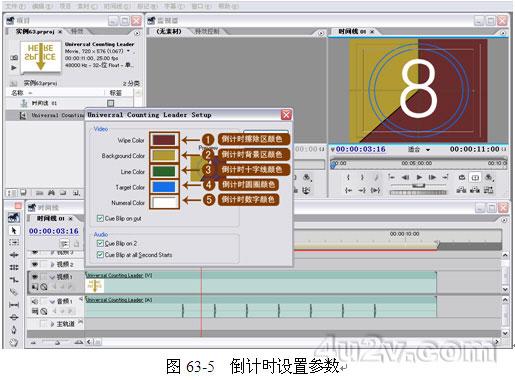Click Set Out Point in program monitor
515x380 pixels.
(362, 177)
